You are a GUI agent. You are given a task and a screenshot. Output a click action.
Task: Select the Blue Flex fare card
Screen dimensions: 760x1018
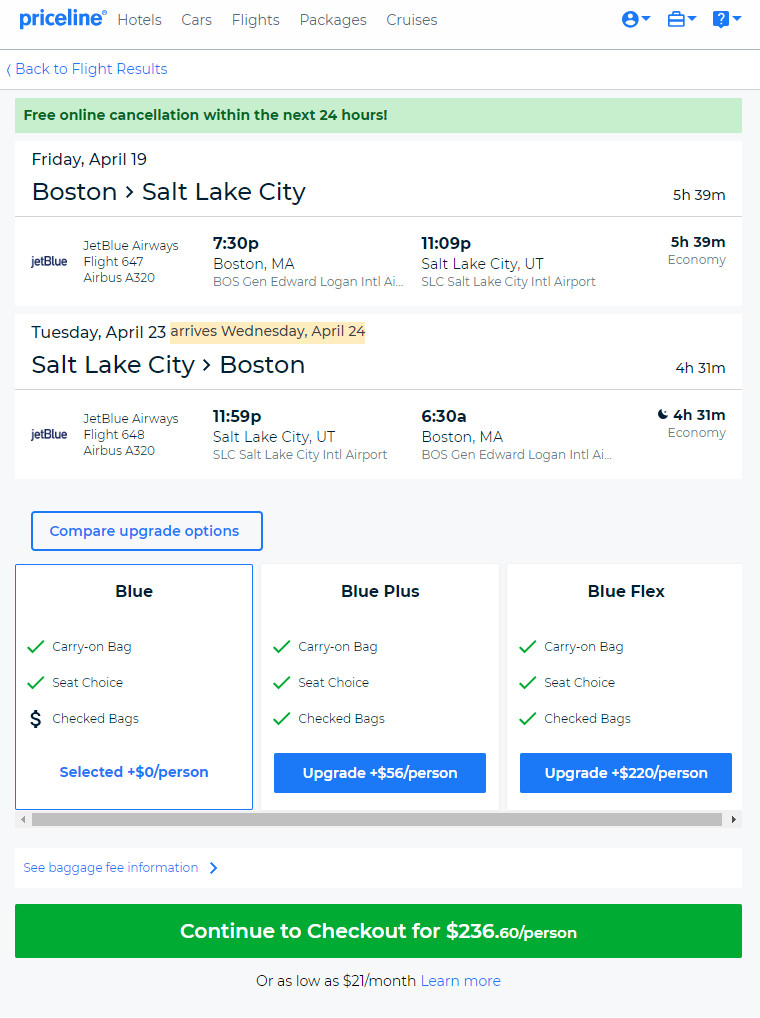pos(624,687)
